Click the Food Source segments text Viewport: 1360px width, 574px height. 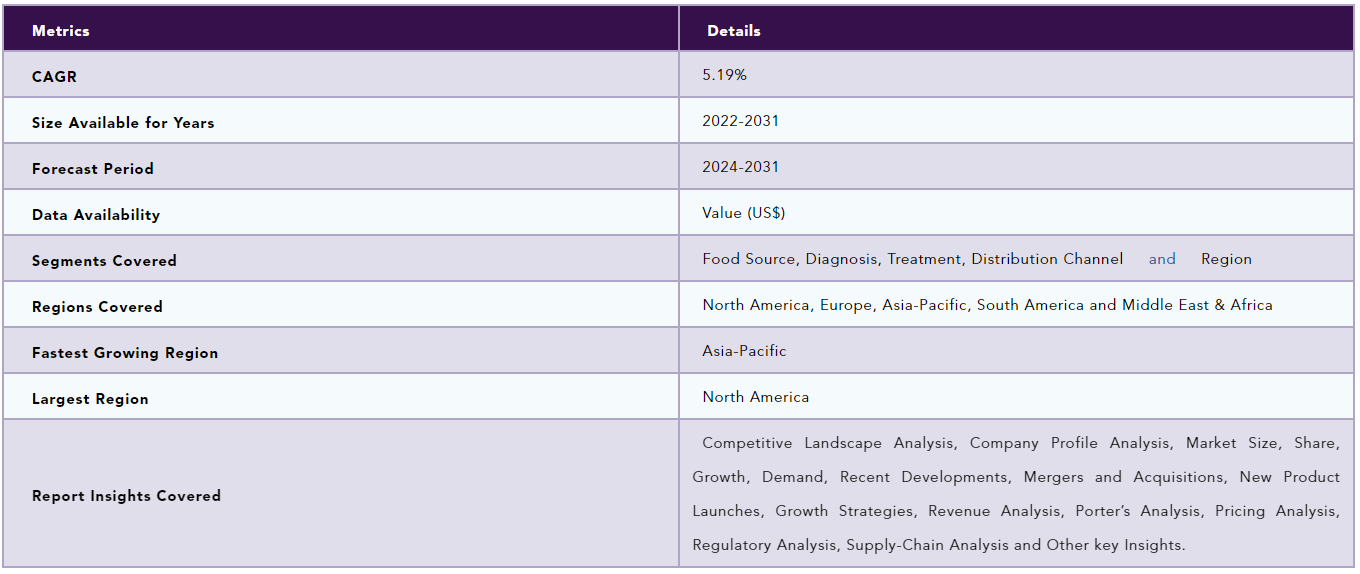[913, 259]
